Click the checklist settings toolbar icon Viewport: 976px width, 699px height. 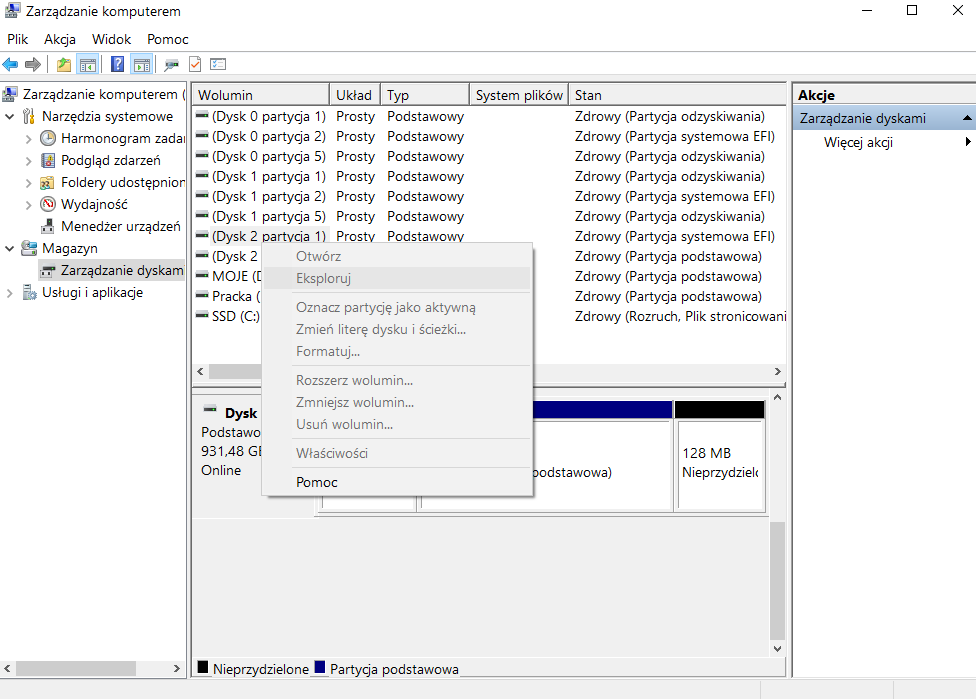pyautogui.click(x=218, y=64)
